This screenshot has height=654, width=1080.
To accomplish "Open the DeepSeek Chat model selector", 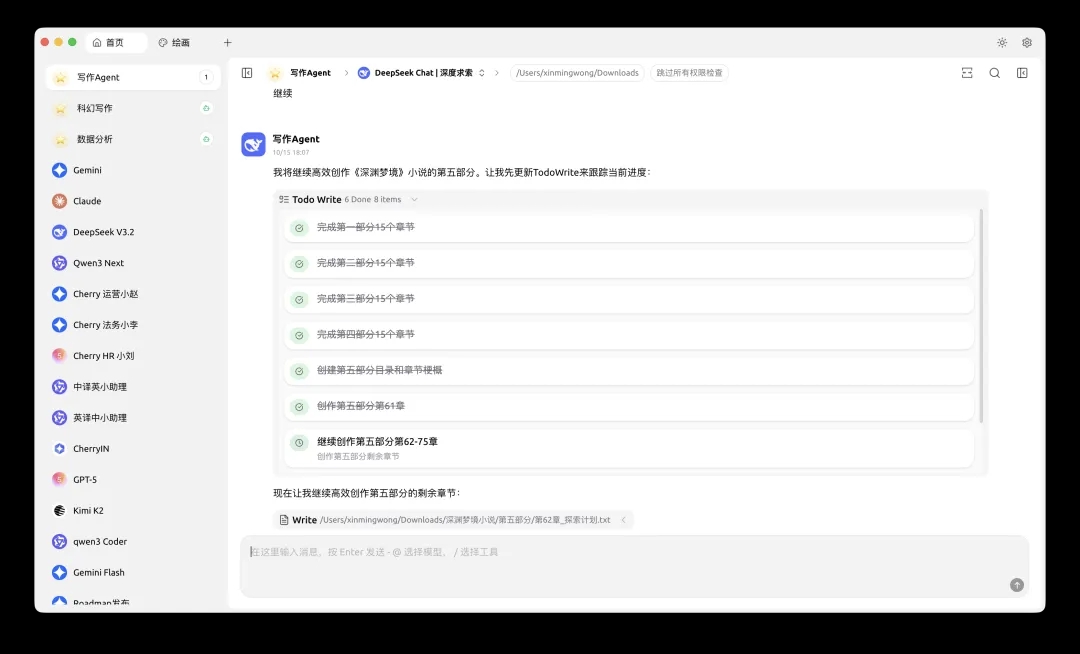I will click(x=421, y=73).
